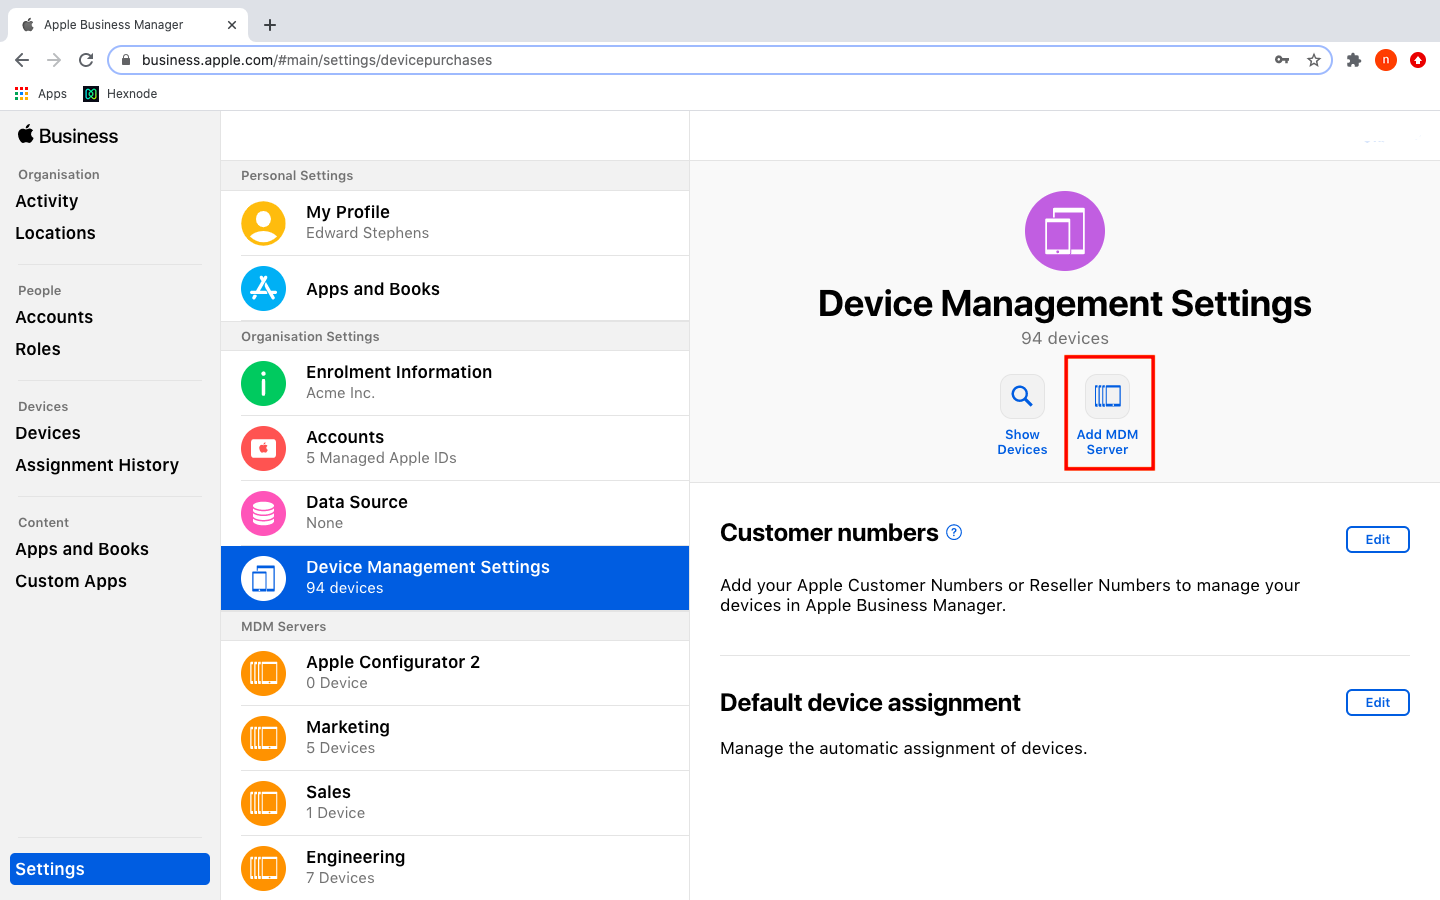
Task: Open Roles in the sidebar
Action: click(x=38, y=349)
